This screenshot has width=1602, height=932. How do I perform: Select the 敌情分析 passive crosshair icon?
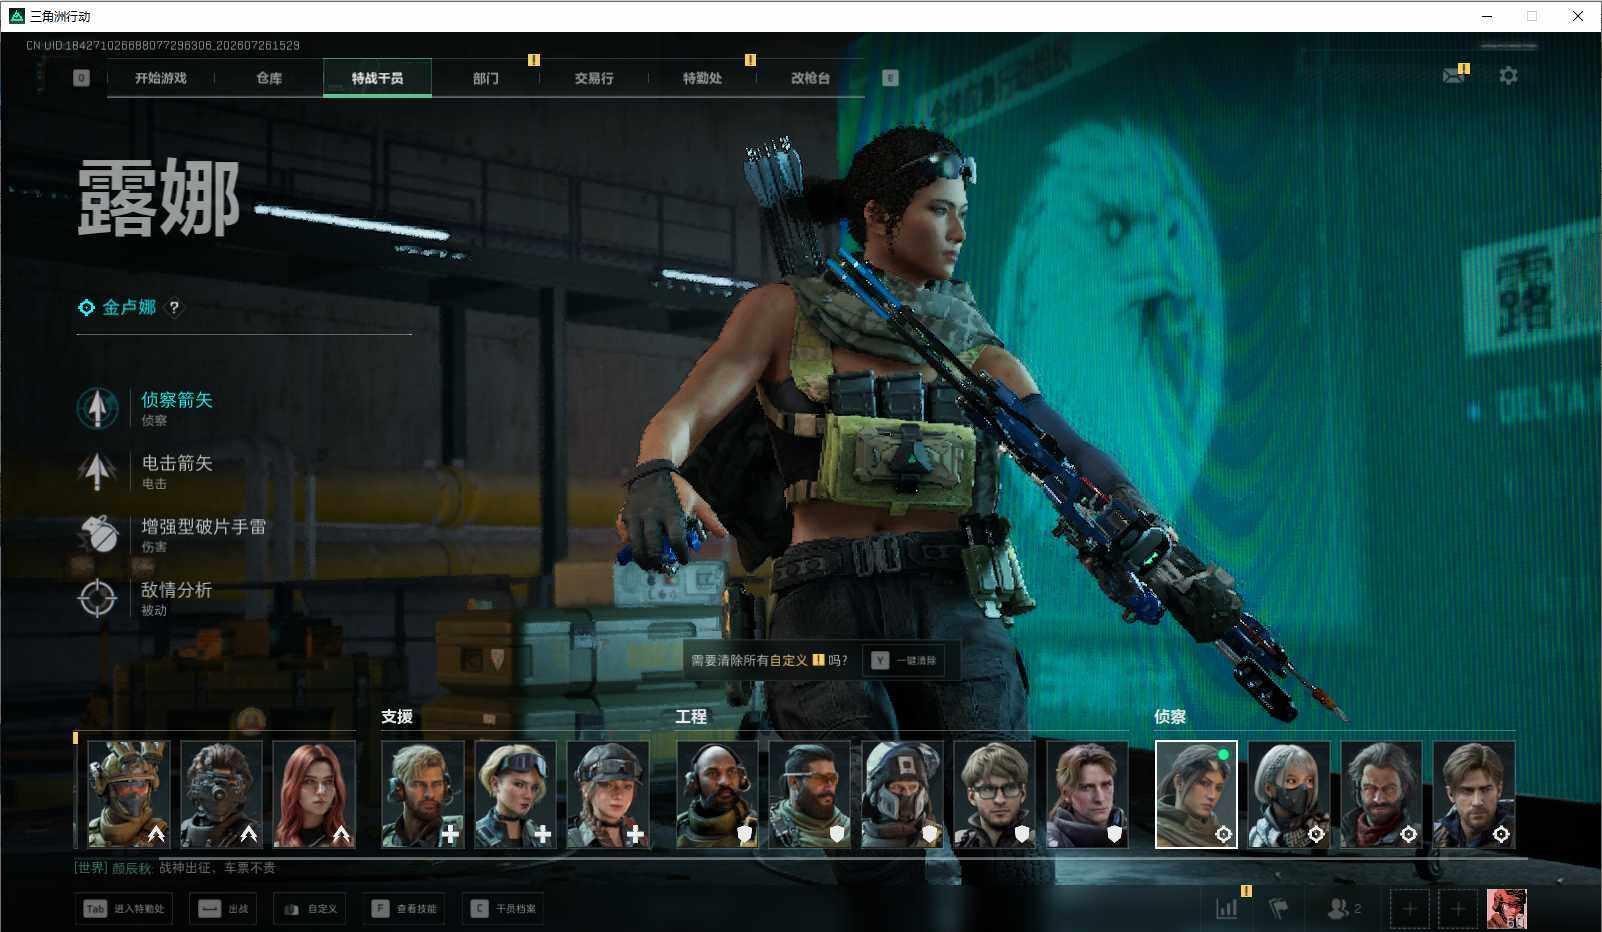click(97, 598)
